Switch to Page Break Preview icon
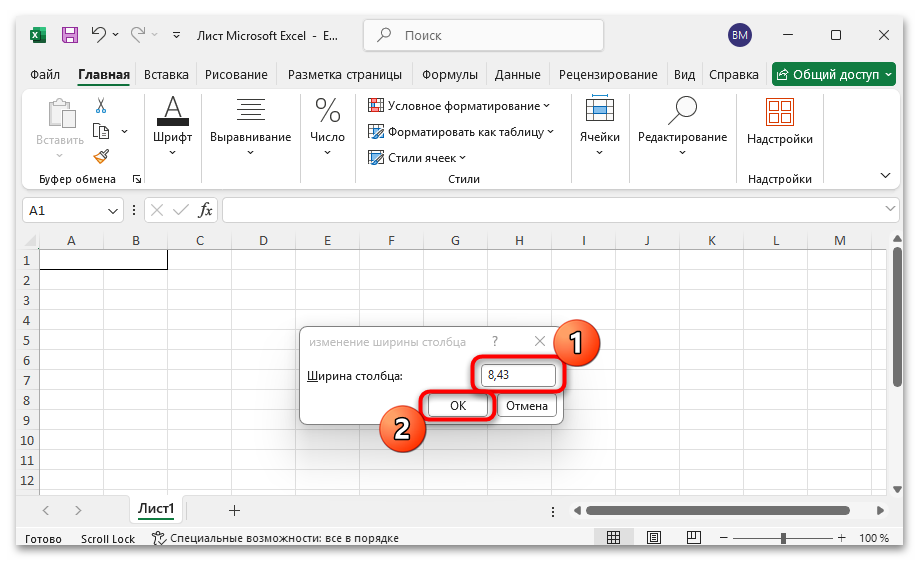 [694, 538]
